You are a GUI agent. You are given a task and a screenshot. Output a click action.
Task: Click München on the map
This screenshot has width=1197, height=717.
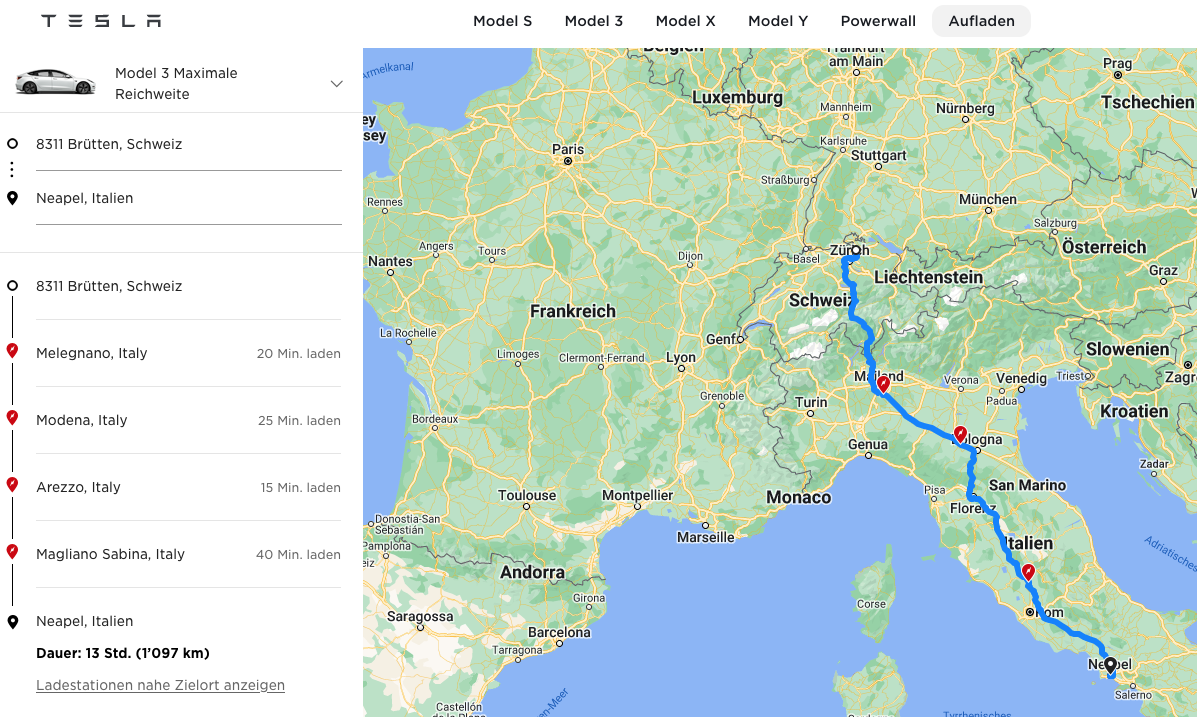[988, 200]
